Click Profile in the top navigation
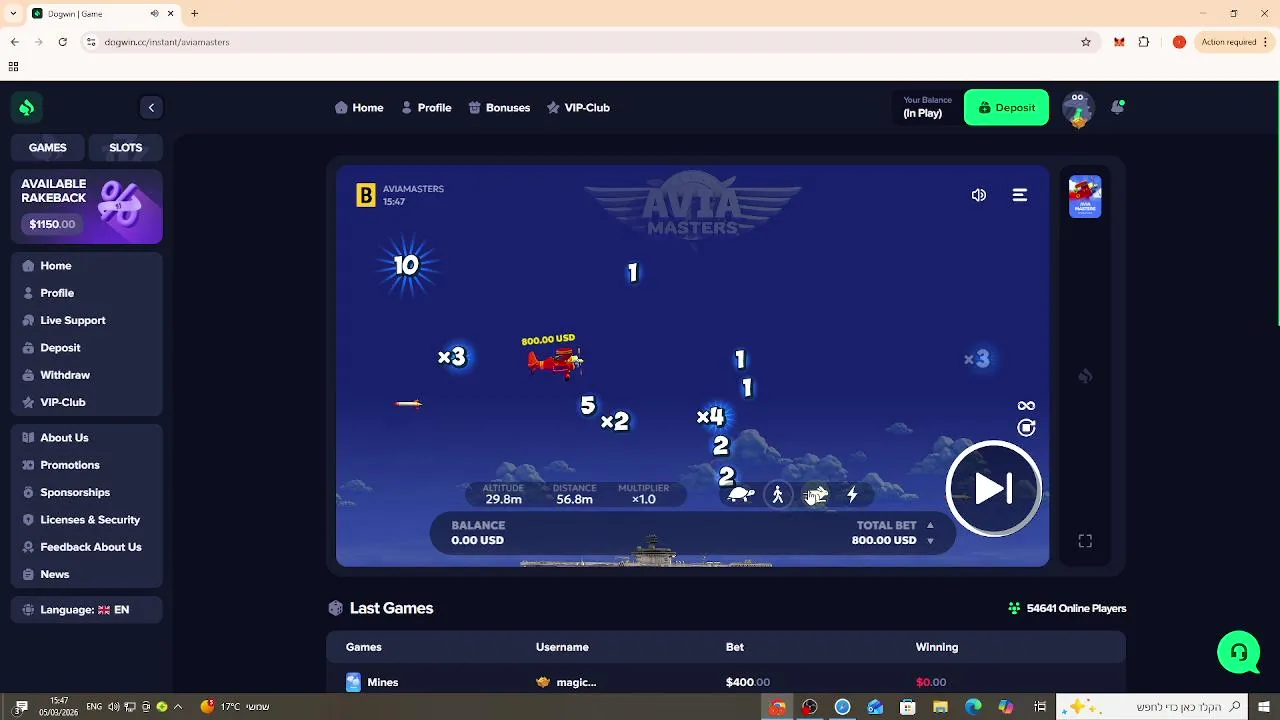 tap(426, 107)
